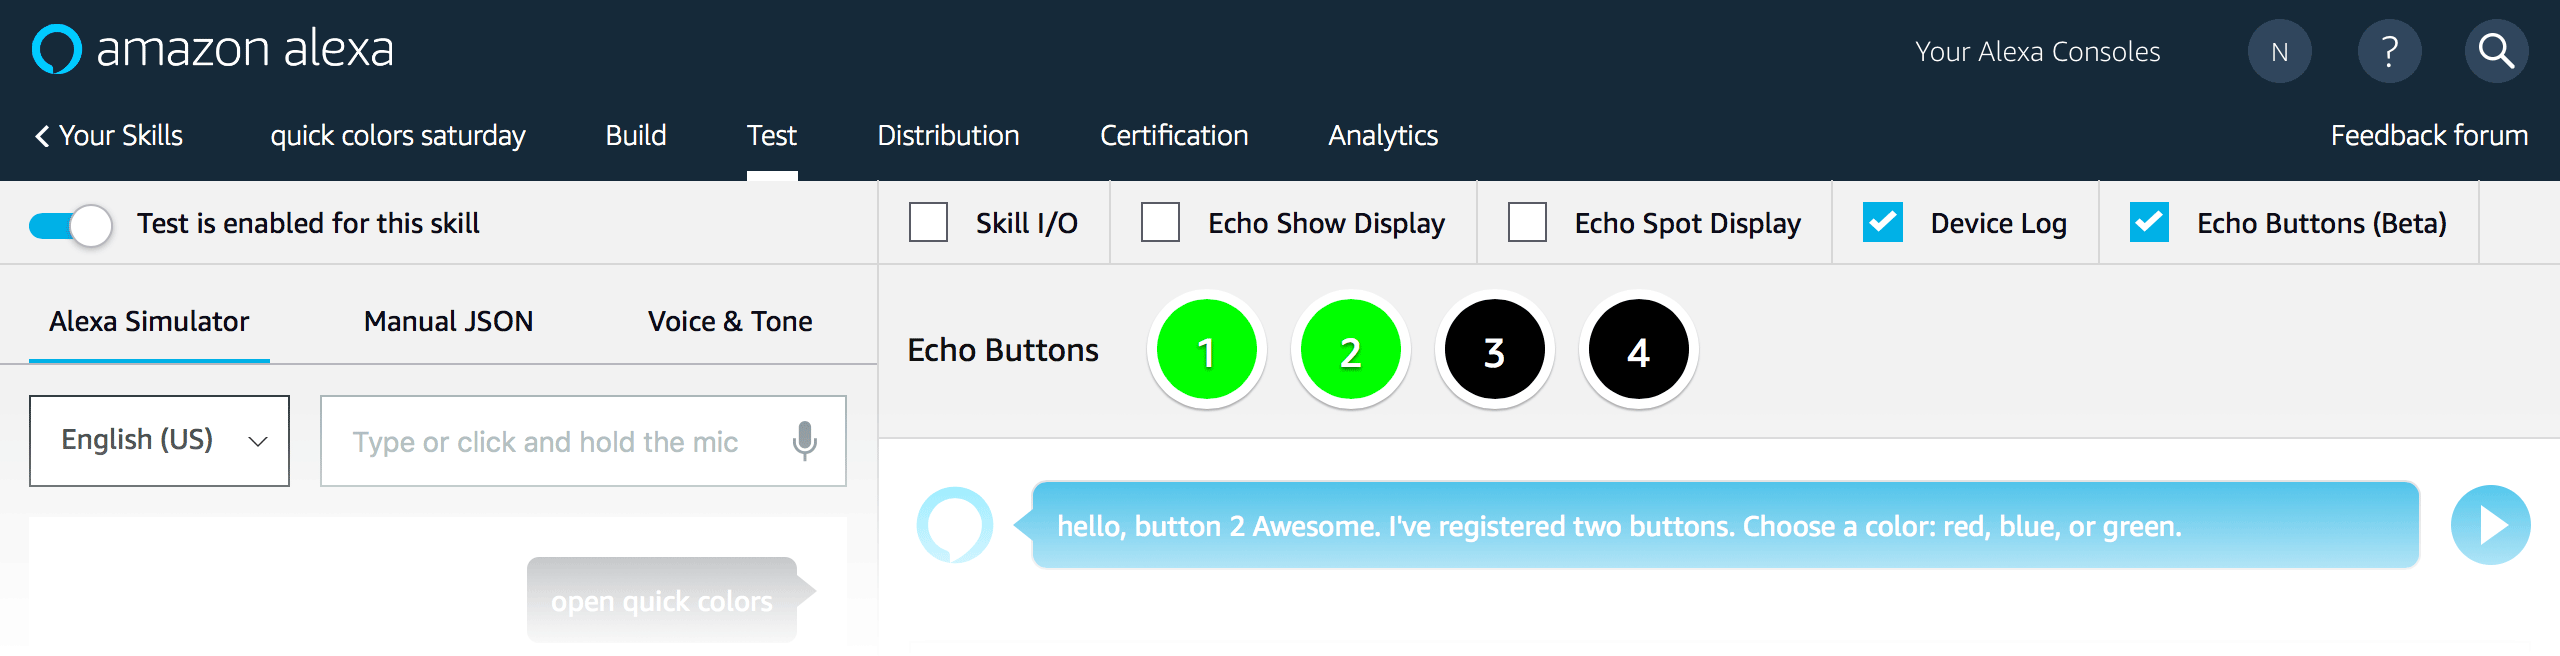Open Your Alexa Consoles menu
The width and height of the screenshot is (2560, 656).
(2037, 52)
